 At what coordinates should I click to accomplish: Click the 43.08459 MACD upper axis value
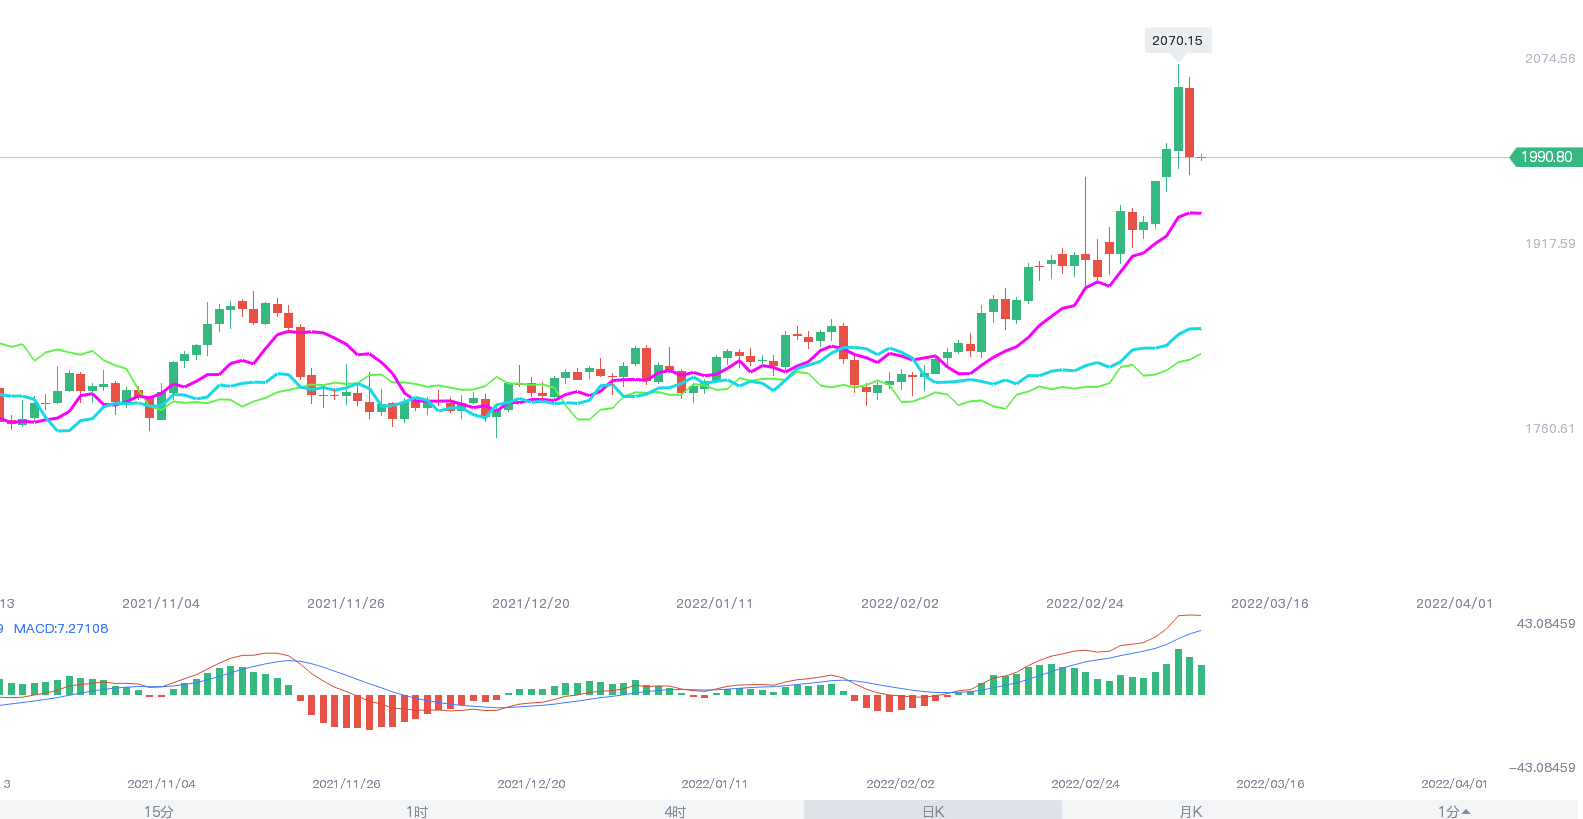1545,624
